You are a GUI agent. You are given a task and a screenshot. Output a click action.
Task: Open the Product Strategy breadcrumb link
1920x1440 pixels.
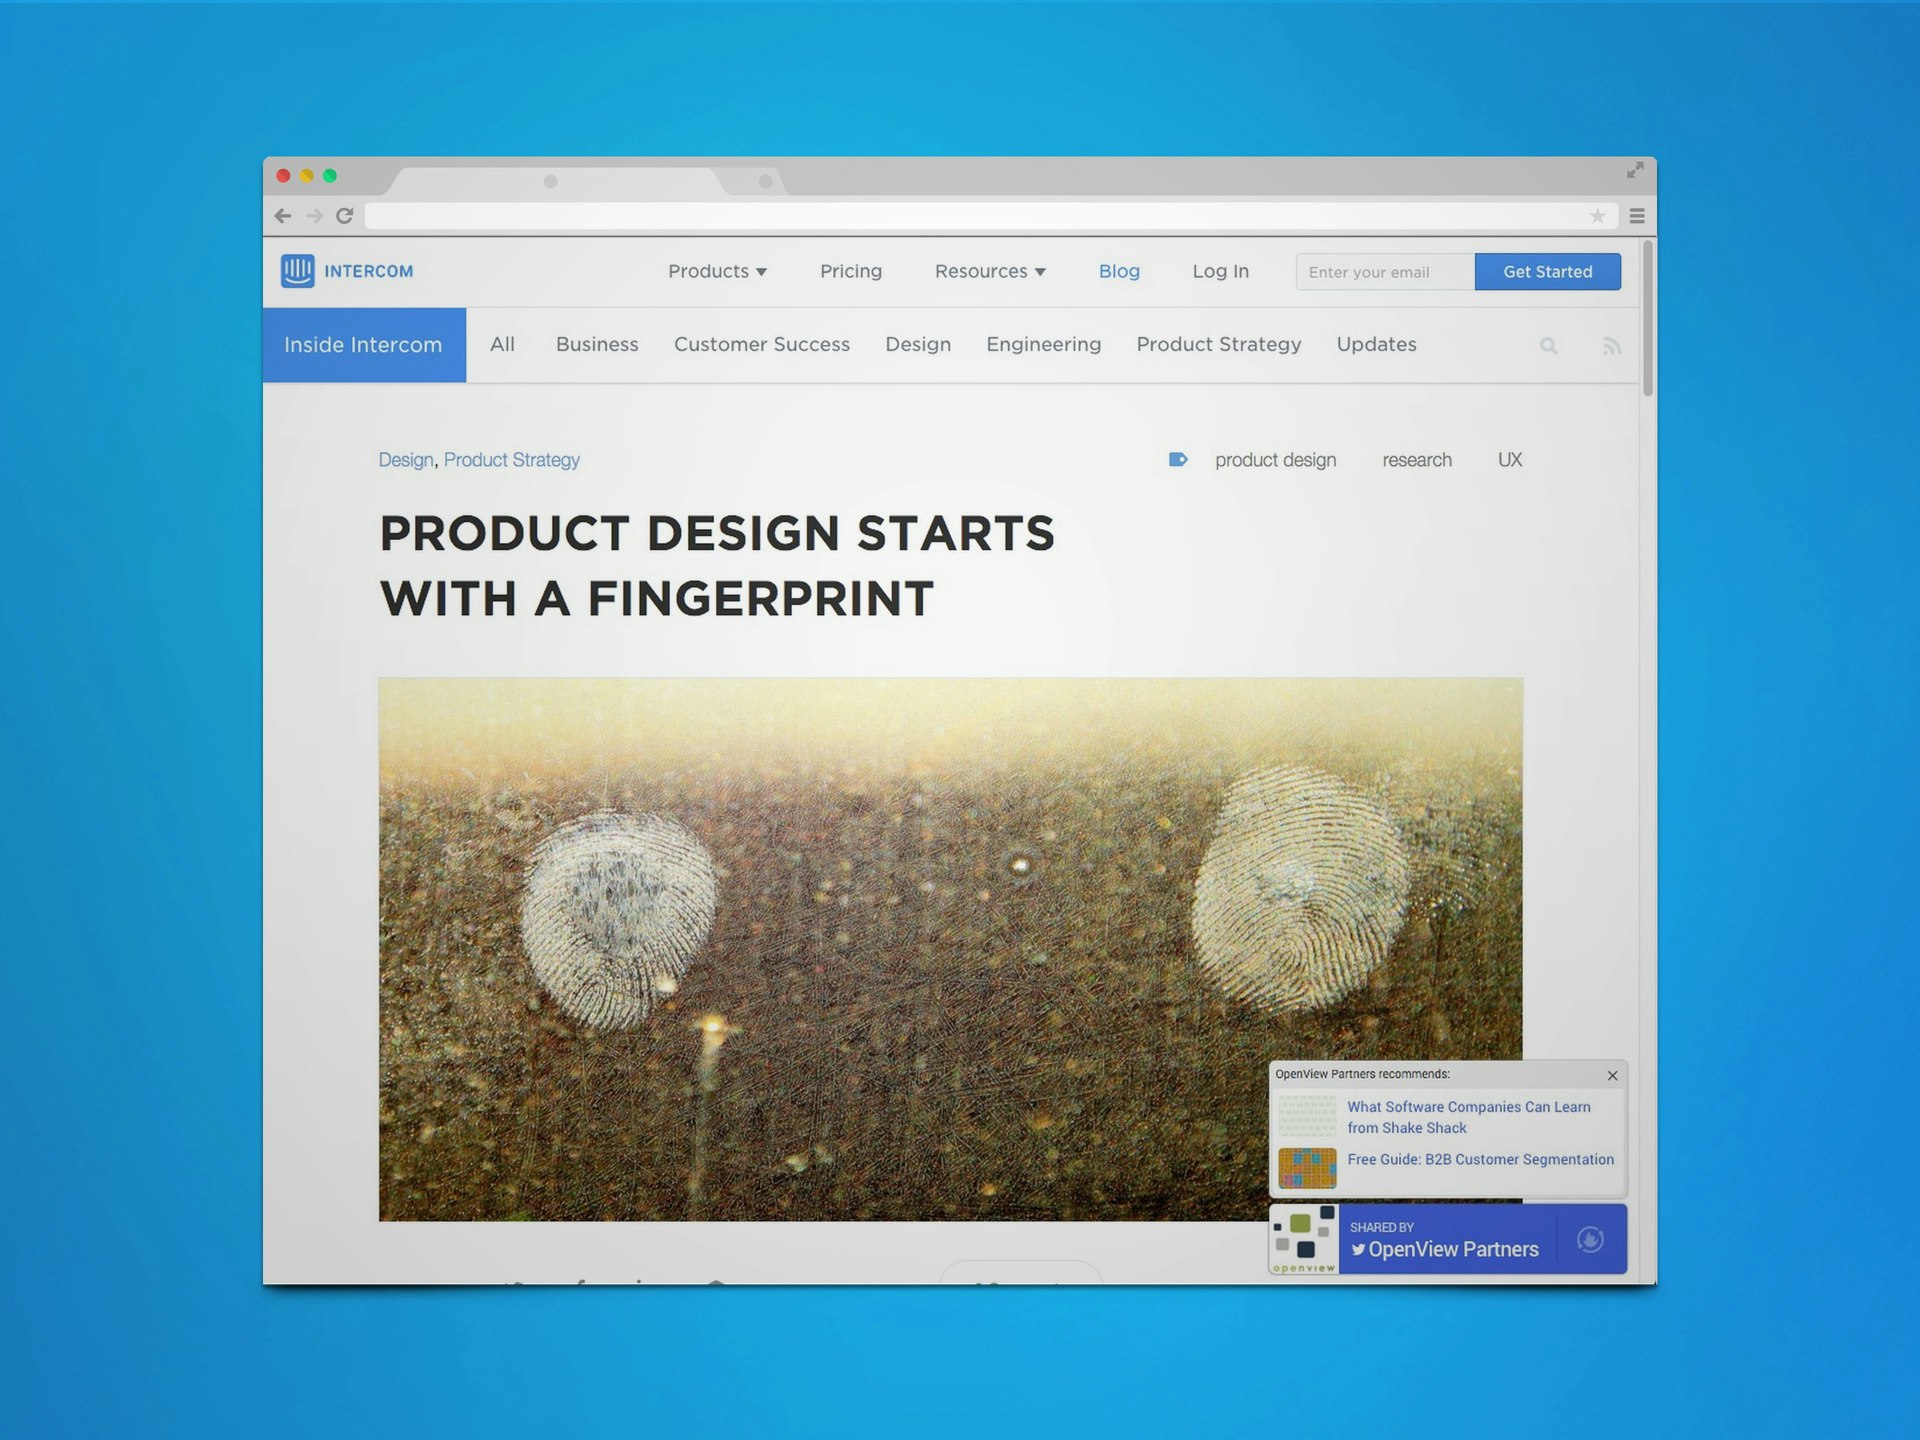pos(511,460)
